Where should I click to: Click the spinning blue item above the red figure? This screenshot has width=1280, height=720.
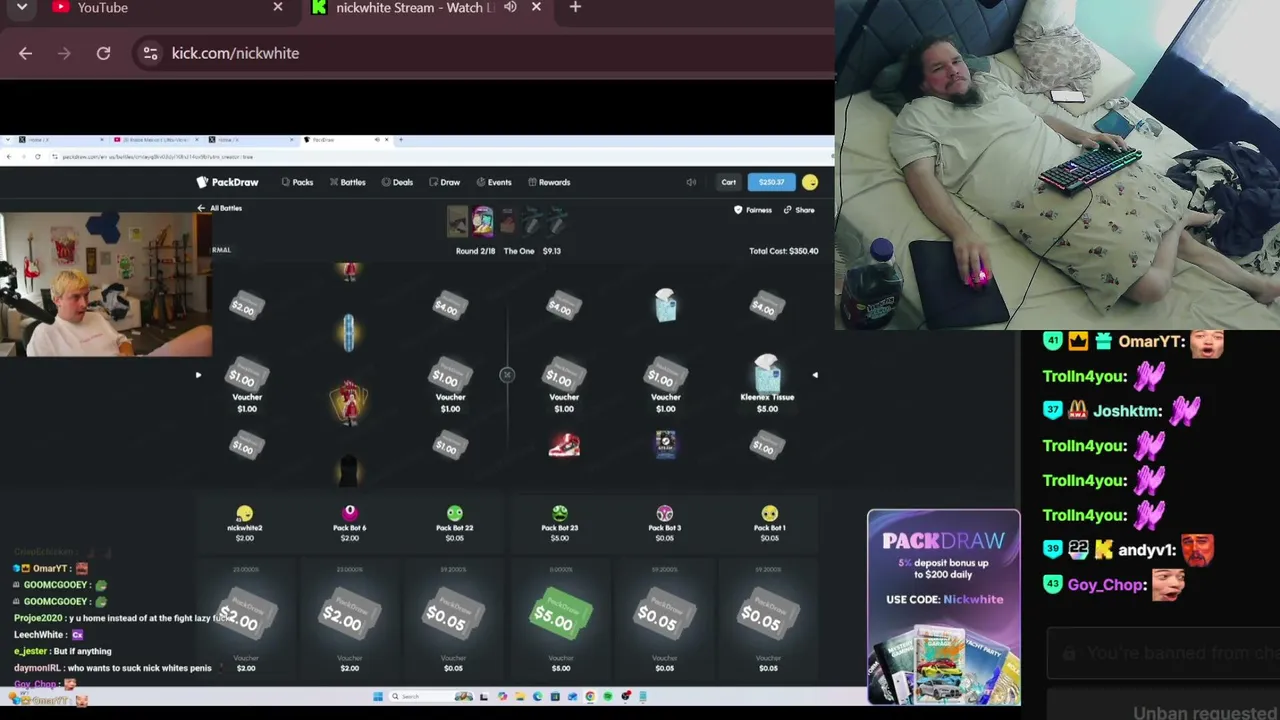[x=349, y=333]
